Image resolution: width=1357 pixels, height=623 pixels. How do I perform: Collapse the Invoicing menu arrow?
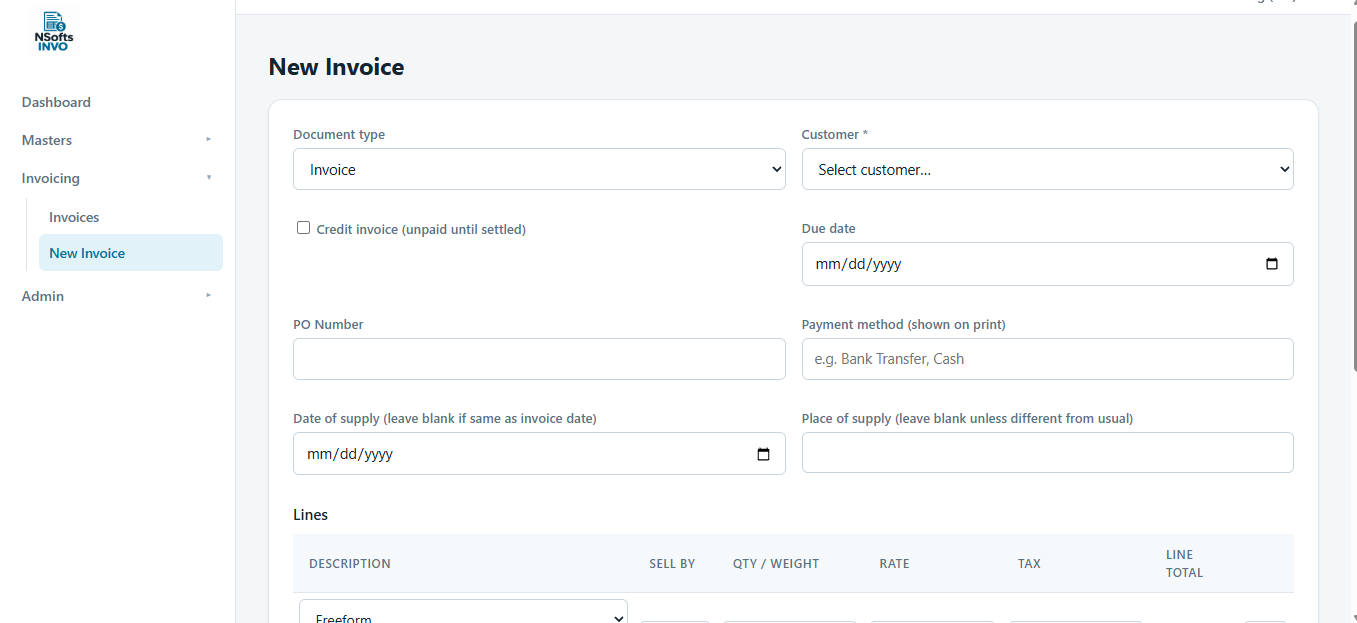209,177
